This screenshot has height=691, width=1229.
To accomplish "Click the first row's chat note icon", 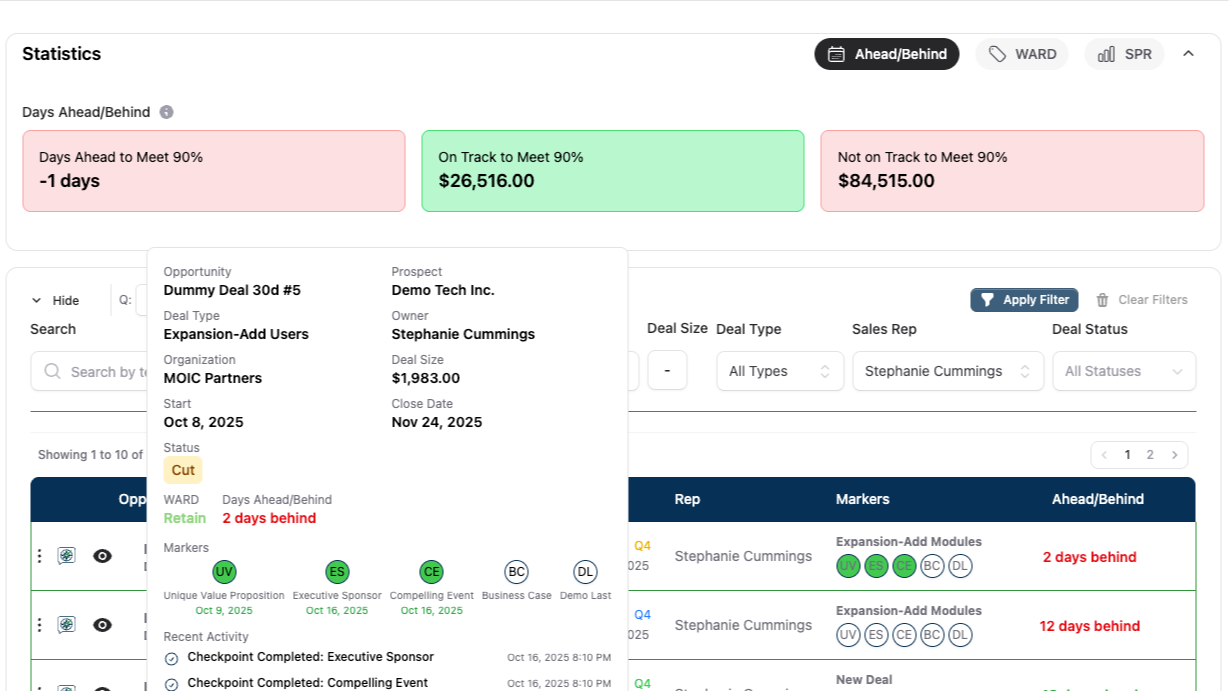I will [66, 556].
